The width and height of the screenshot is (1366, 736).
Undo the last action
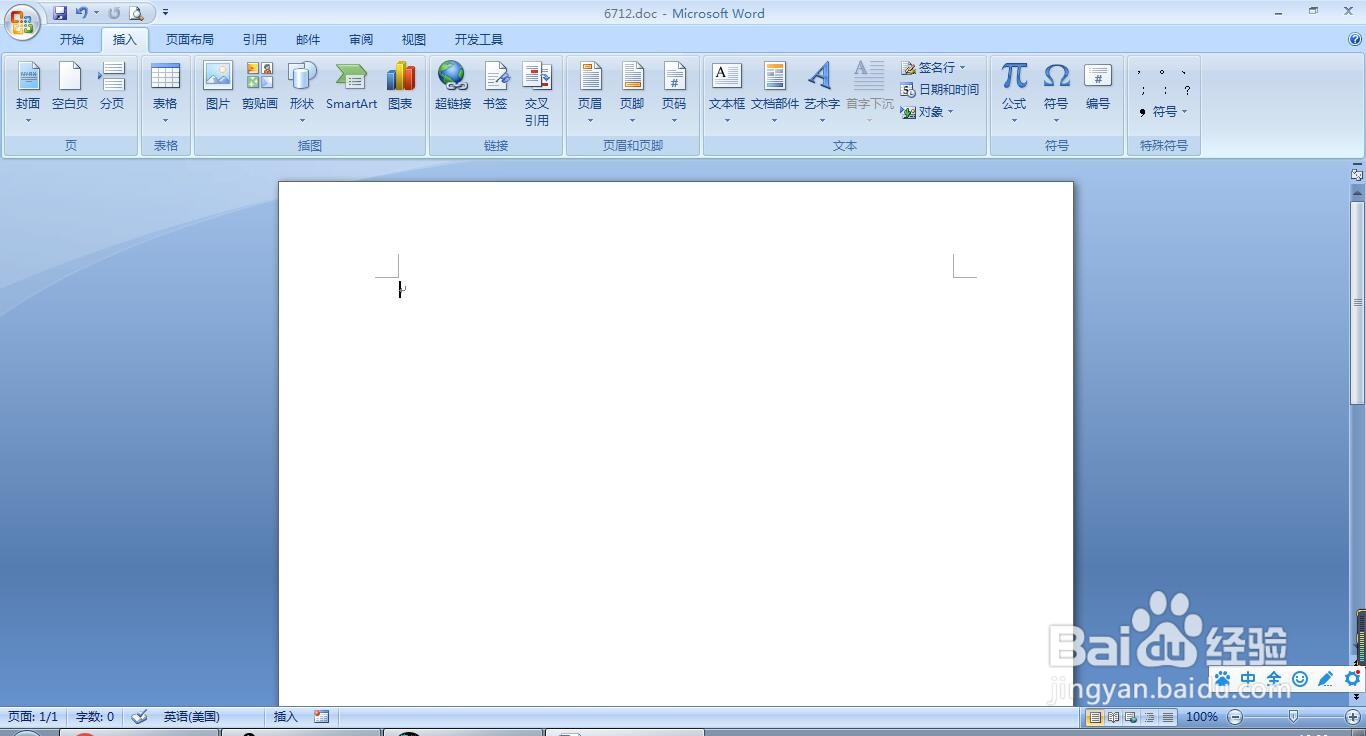tap(81, 13)
